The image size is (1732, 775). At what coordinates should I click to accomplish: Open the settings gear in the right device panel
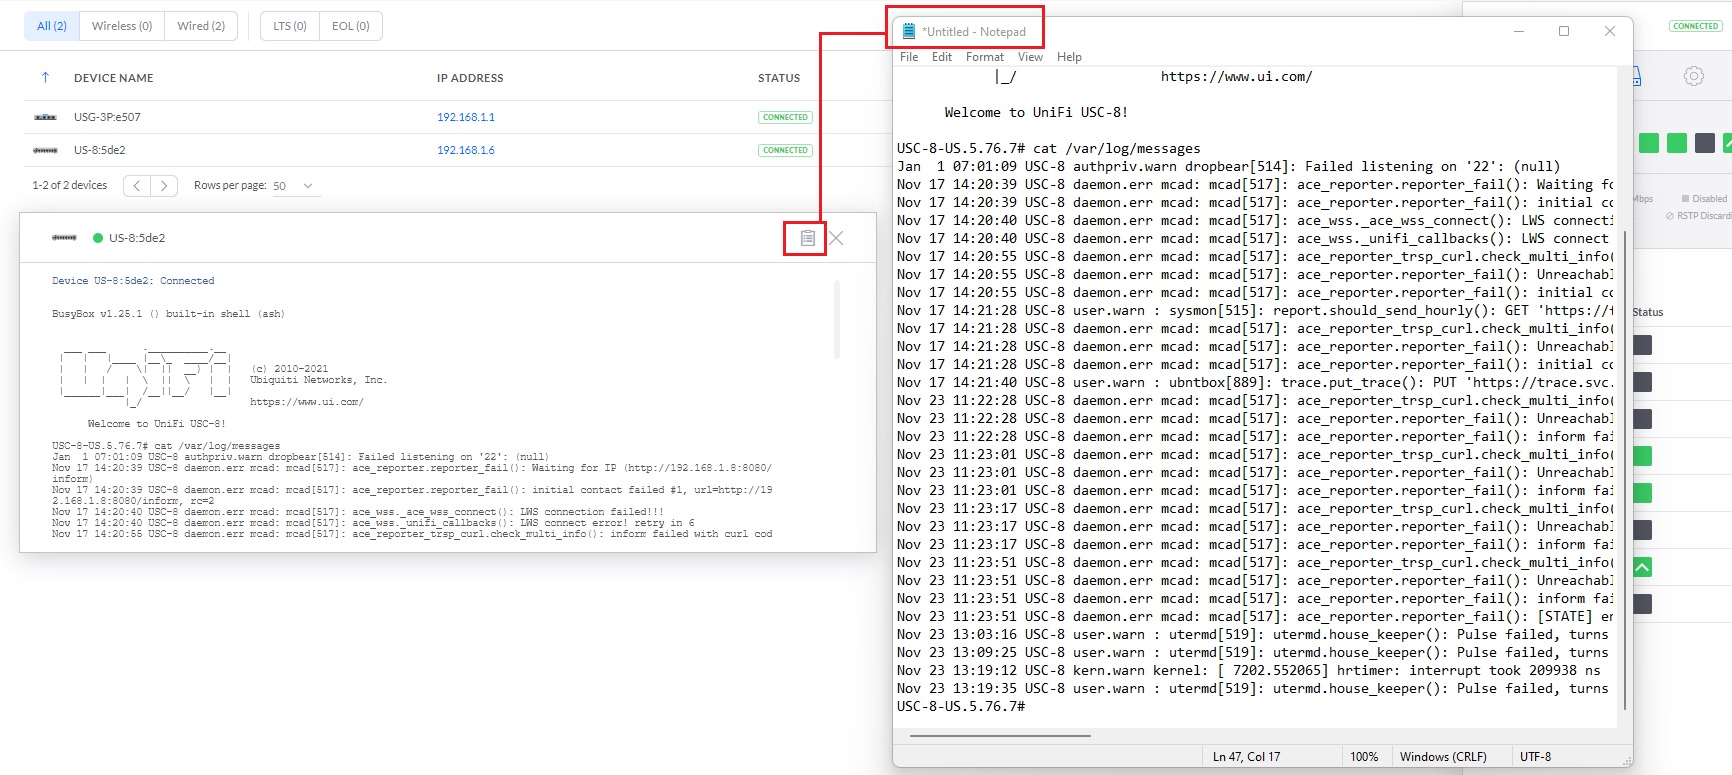[x=1693, y=76]
